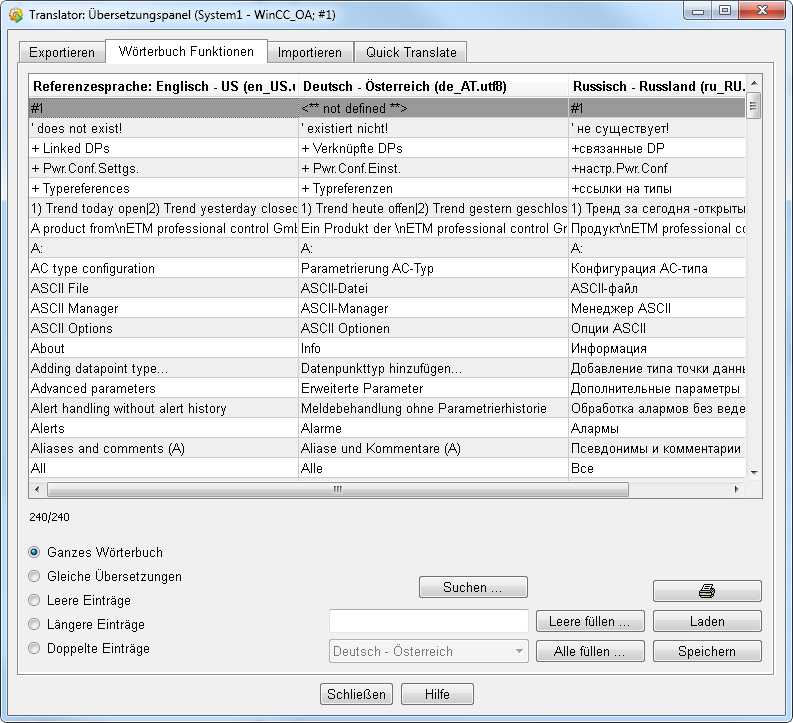Click the table's horizontal scrollbar right arrow
793x723 pixels.
click(737, 490)
